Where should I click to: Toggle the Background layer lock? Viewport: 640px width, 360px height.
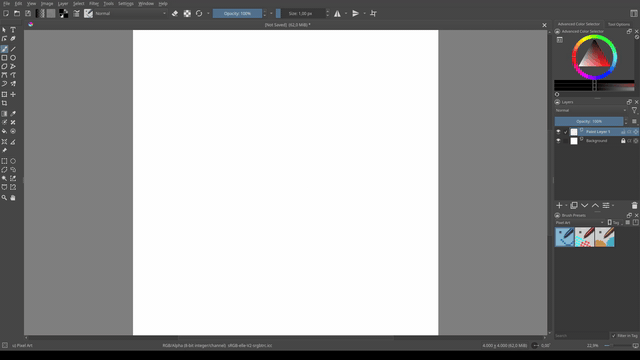pos(623,141)
